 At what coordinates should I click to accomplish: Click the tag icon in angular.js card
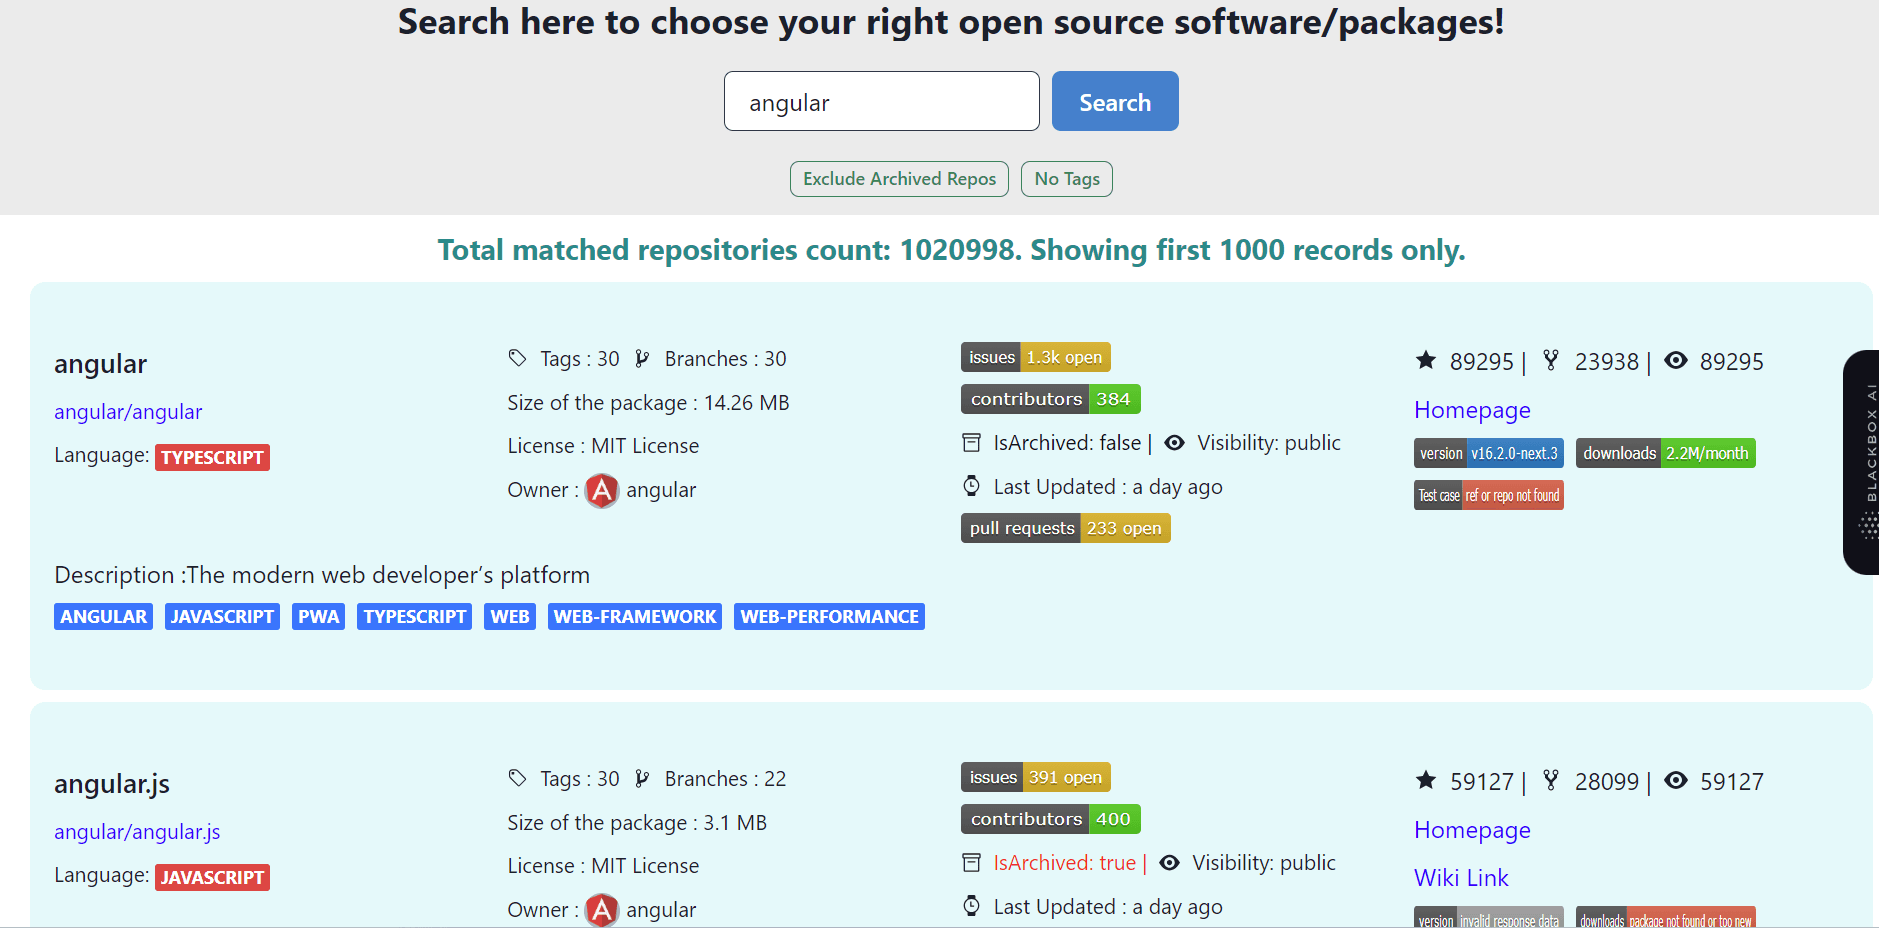point(517,777)
